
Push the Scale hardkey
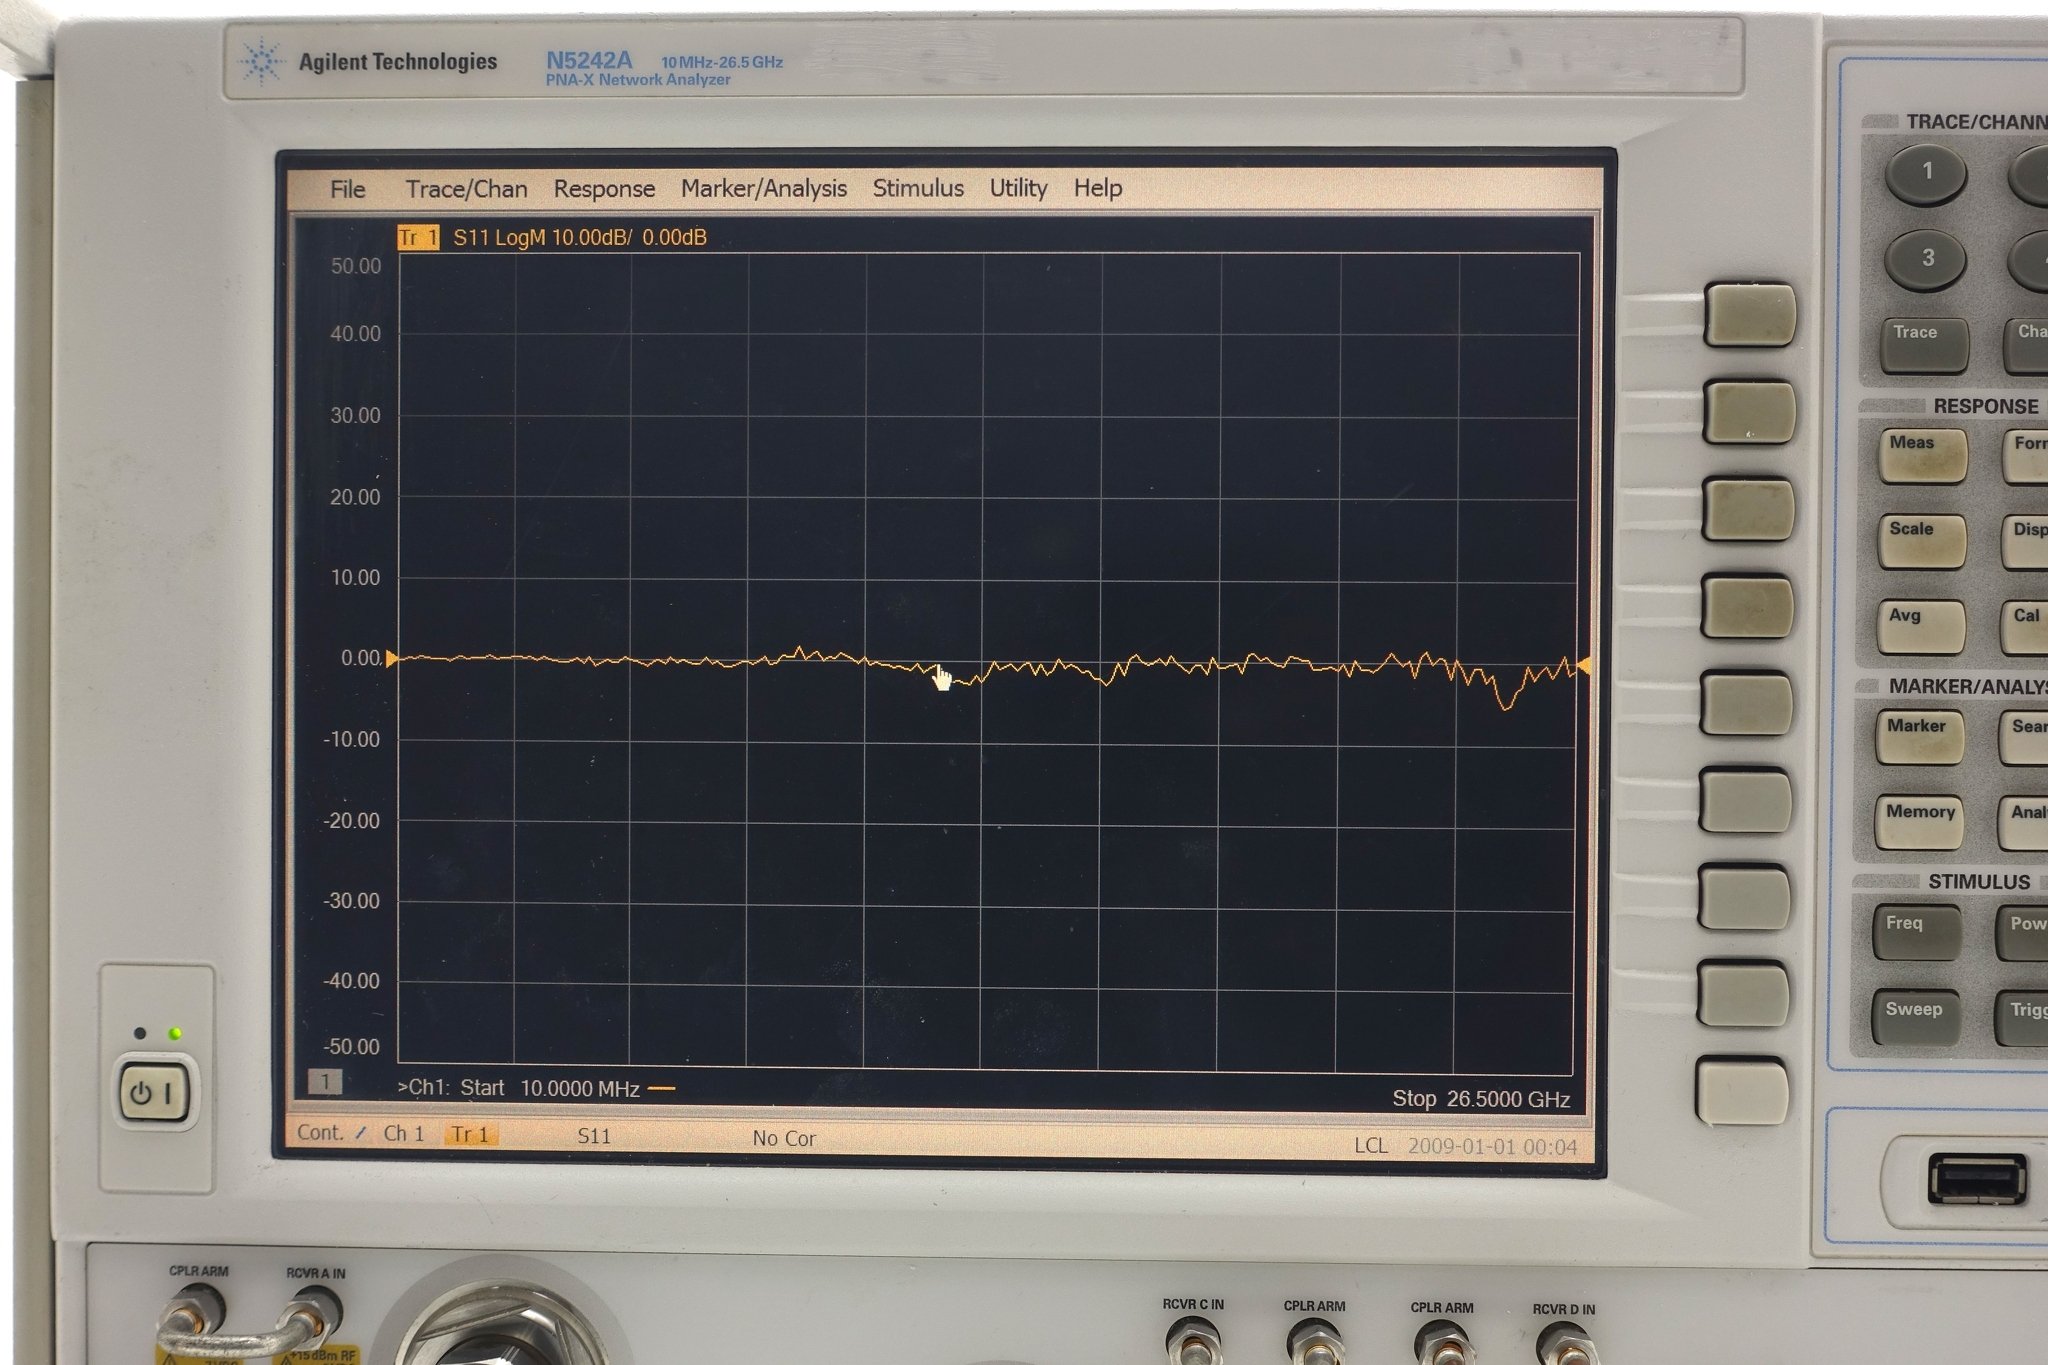tap(1921, 542)
